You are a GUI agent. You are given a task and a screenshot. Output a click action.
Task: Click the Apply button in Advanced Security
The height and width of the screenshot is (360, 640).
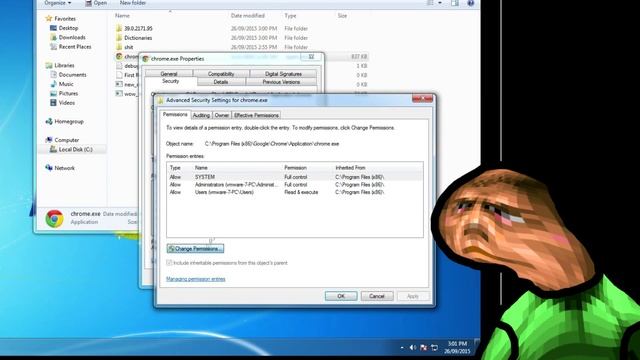click(412, 296)
